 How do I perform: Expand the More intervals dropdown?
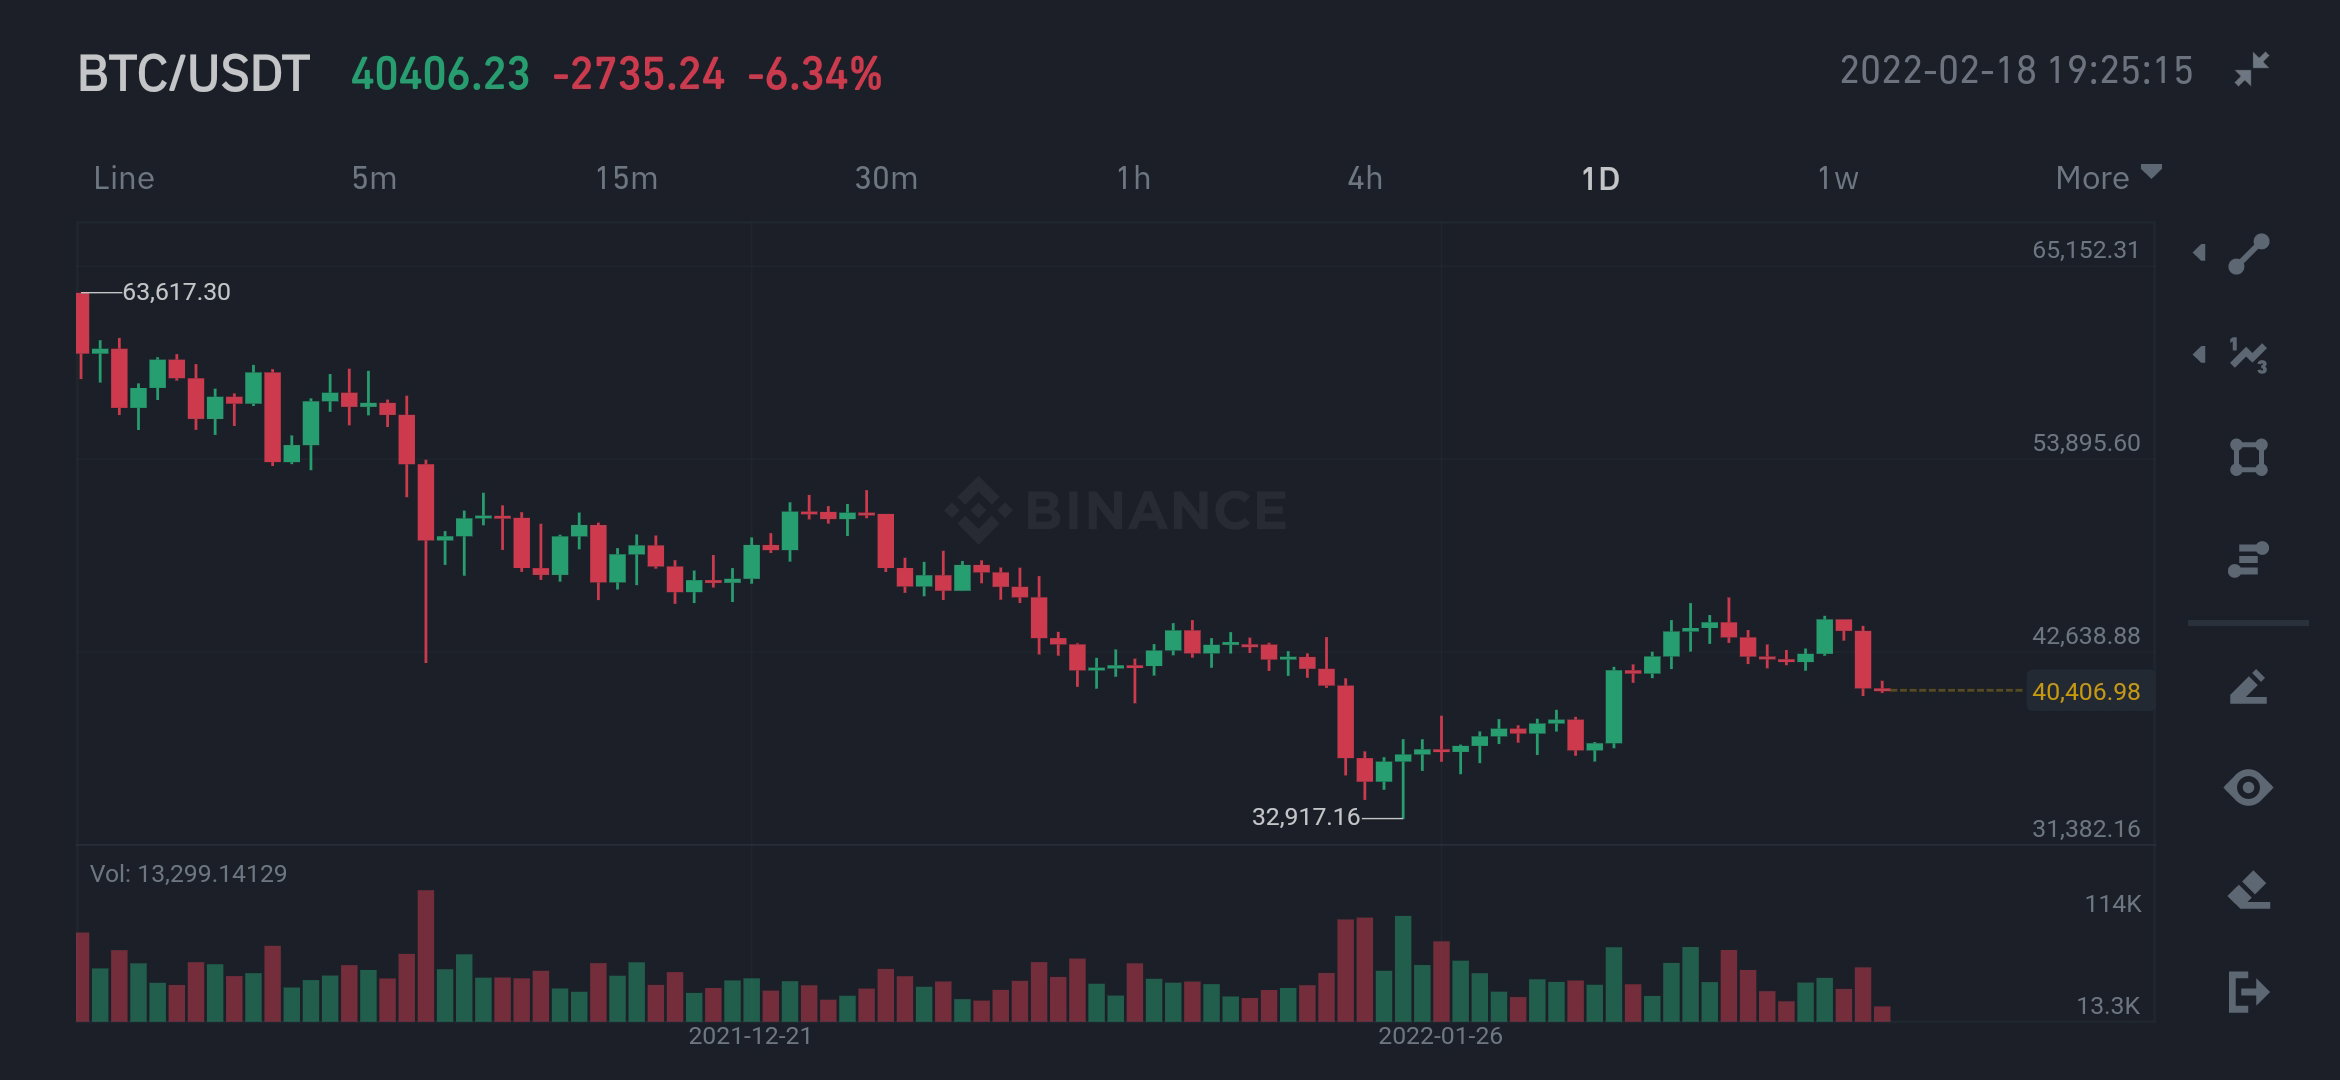[2108, 178]
